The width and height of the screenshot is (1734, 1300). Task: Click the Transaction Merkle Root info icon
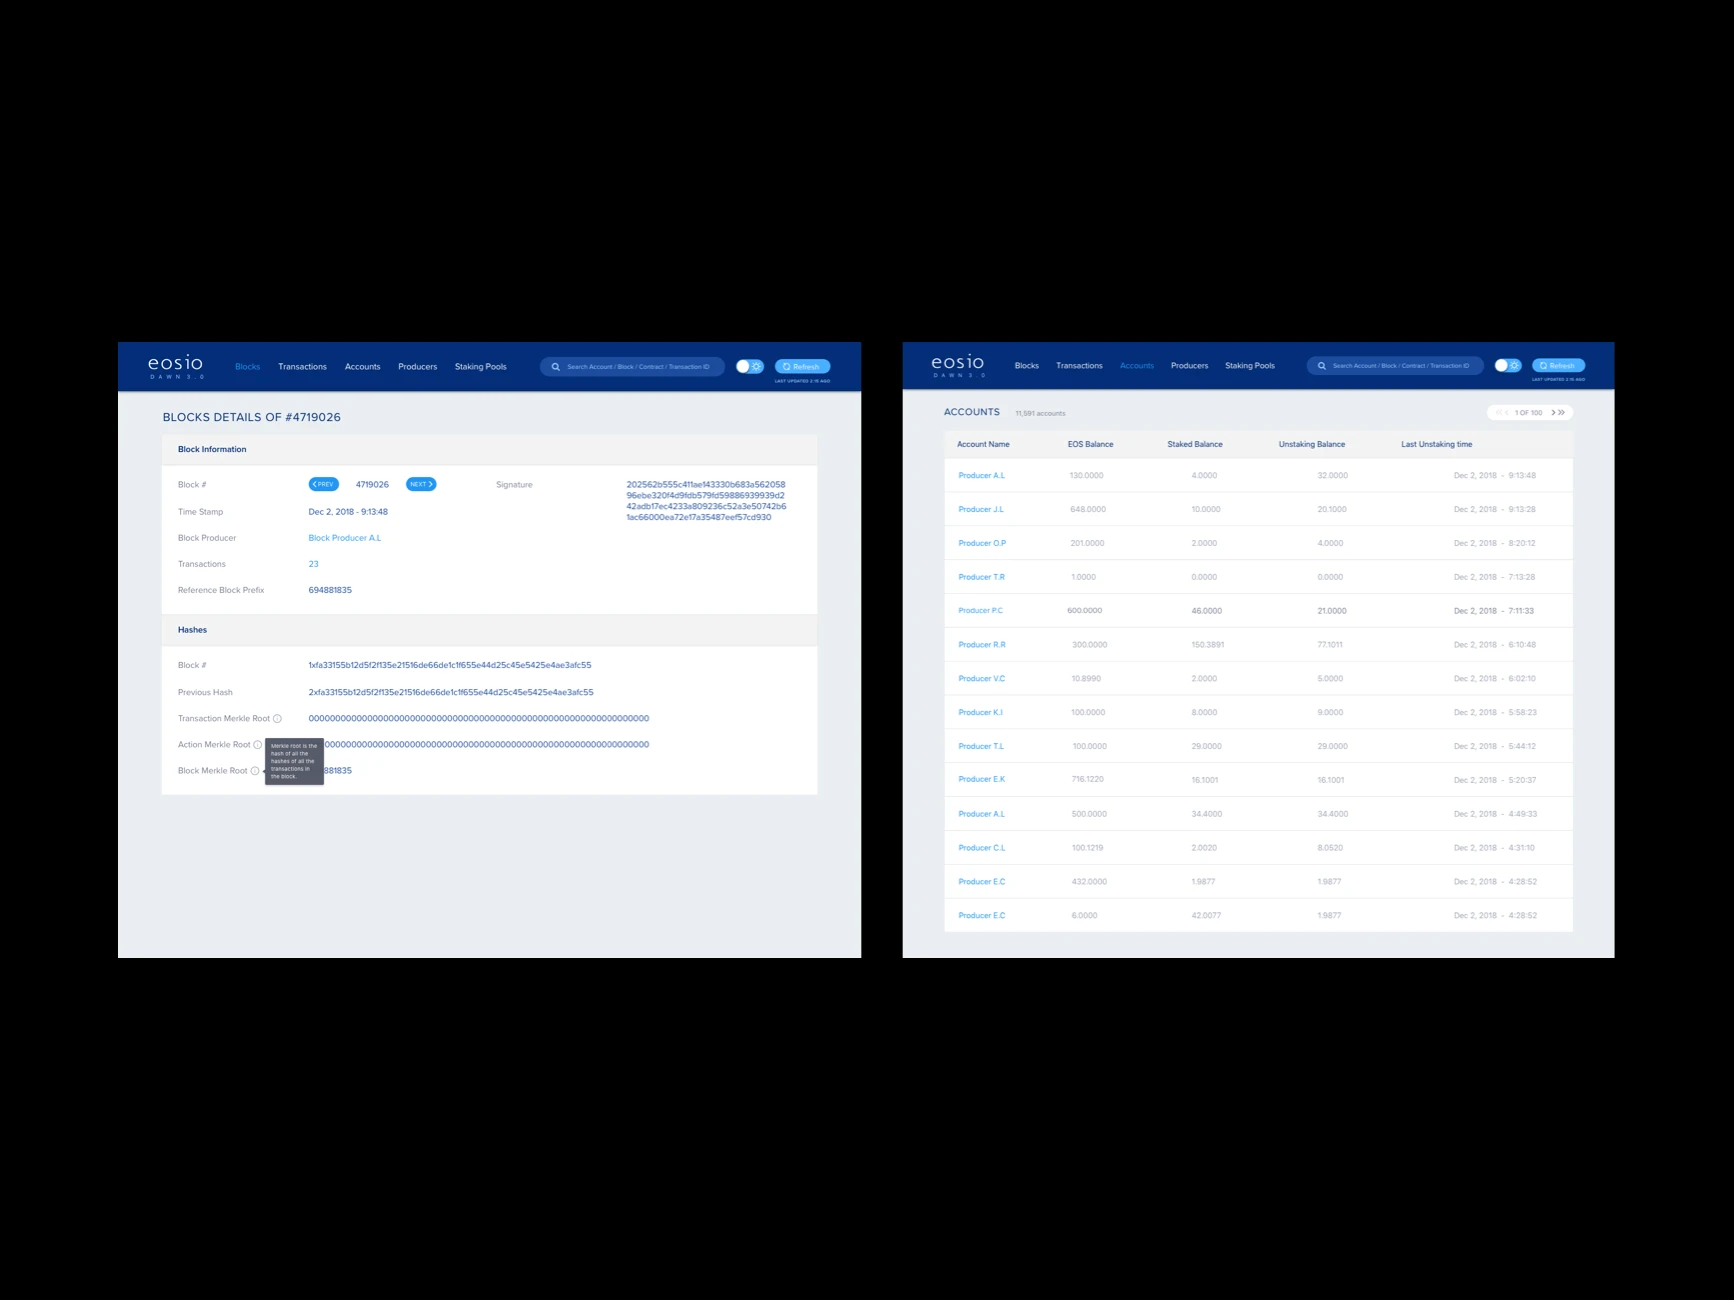[278, 718]
